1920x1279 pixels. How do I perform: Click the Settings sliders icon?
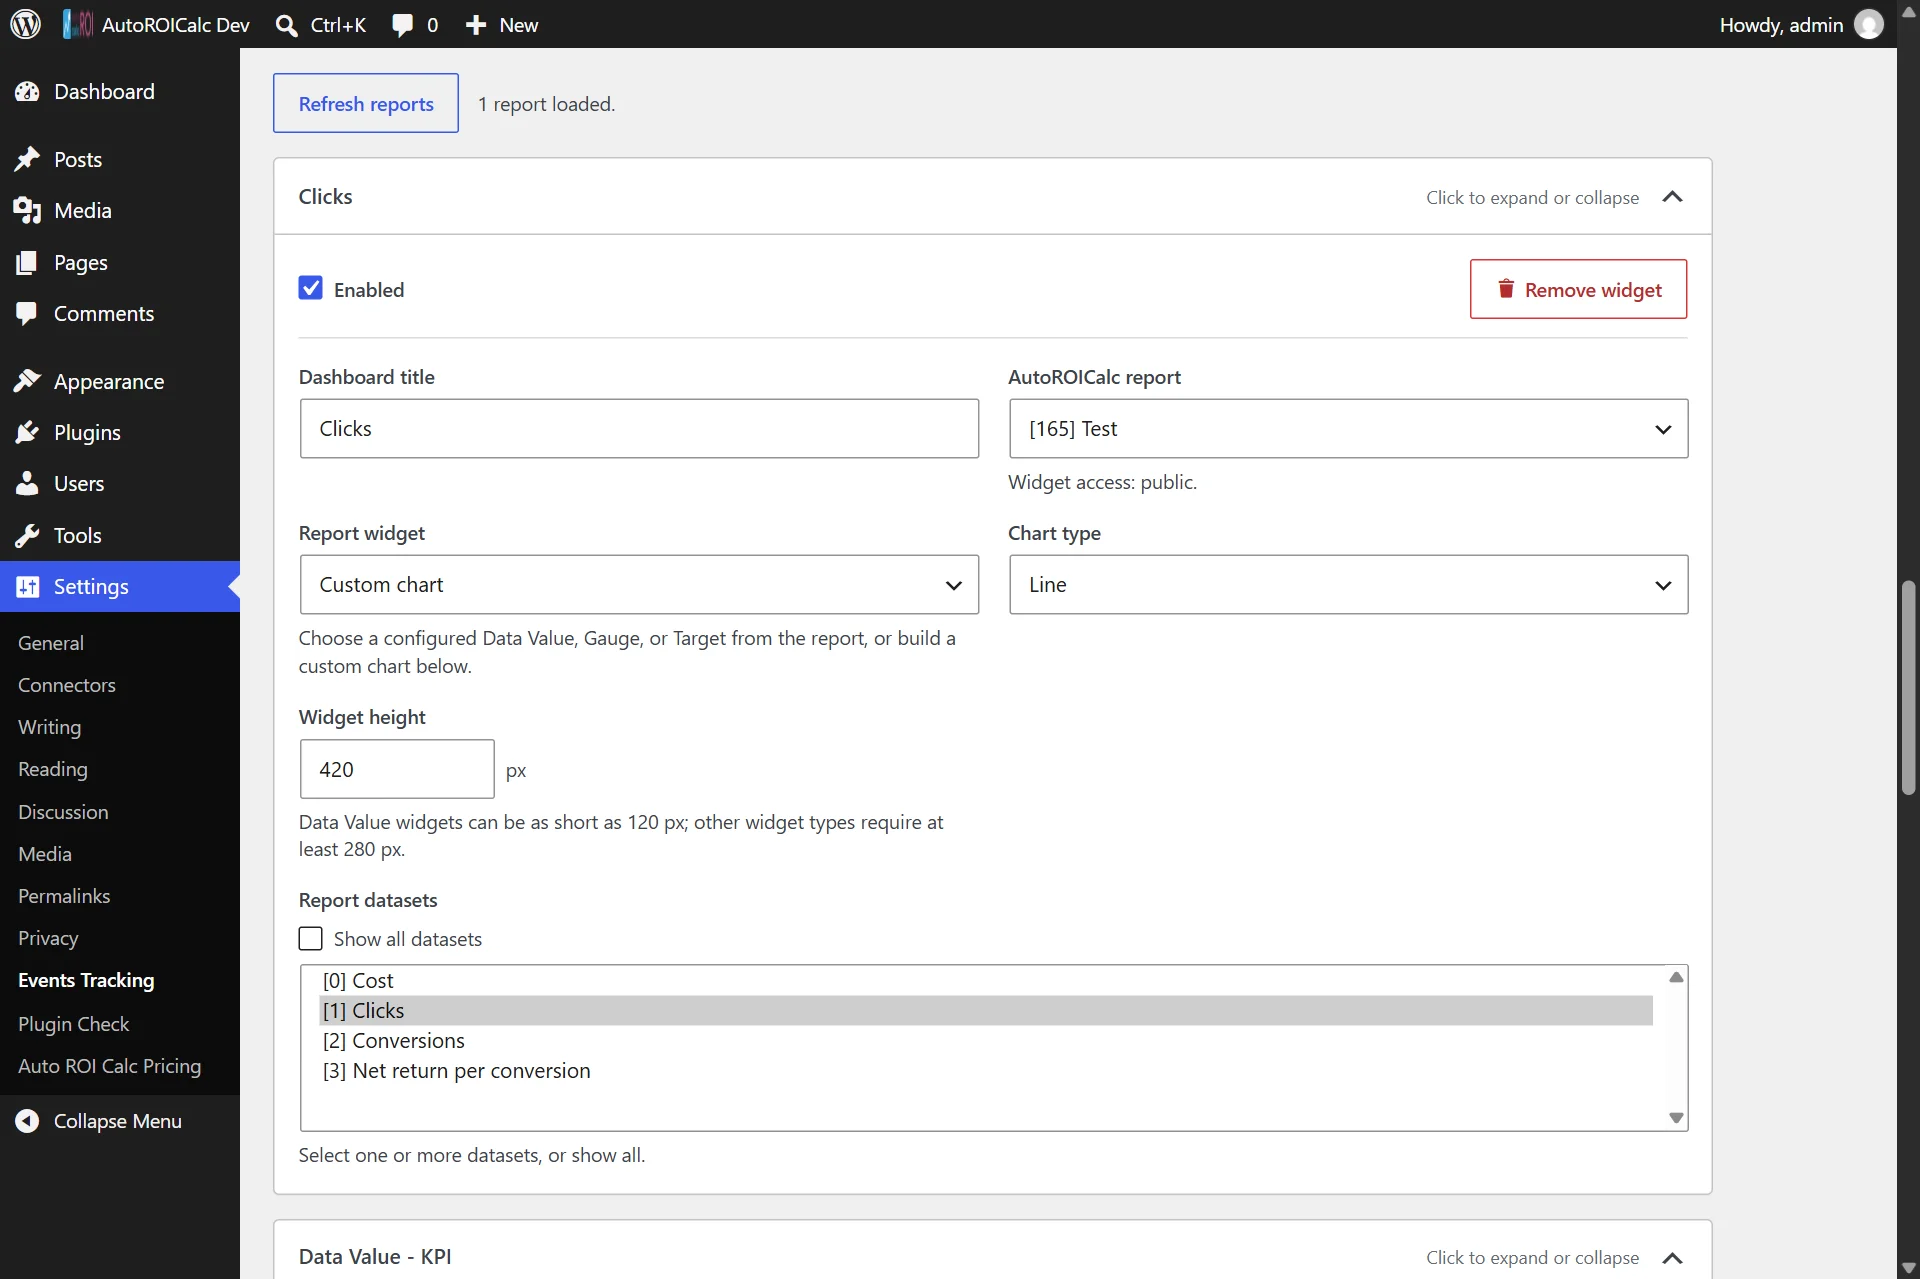tap(27, 587)
